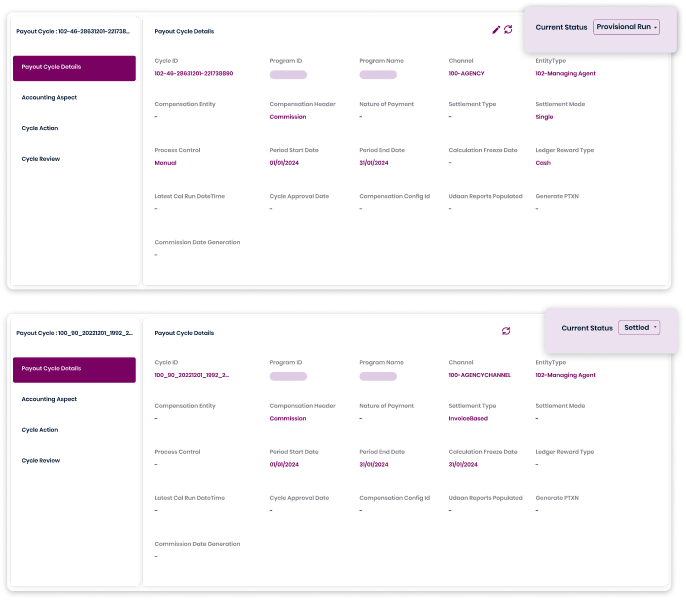The image size is (686, 600).
Task: Click Cycle ID value 102-46-28631201-221738590
Action: (194, 74)
